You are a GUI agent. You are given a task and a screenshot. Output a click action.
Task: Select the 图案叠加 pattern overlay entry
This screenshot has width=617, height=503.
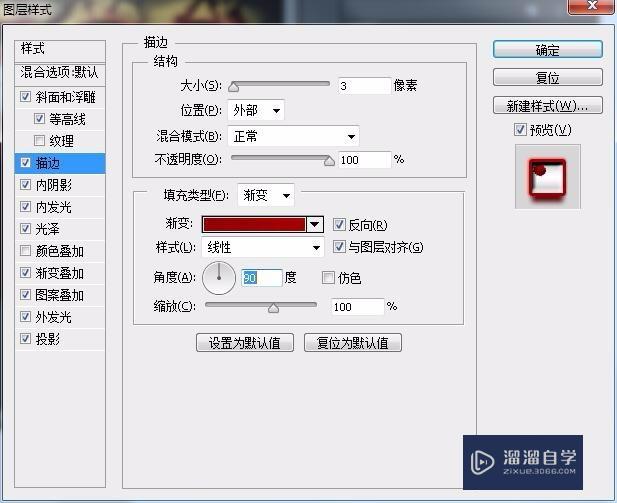60,295
